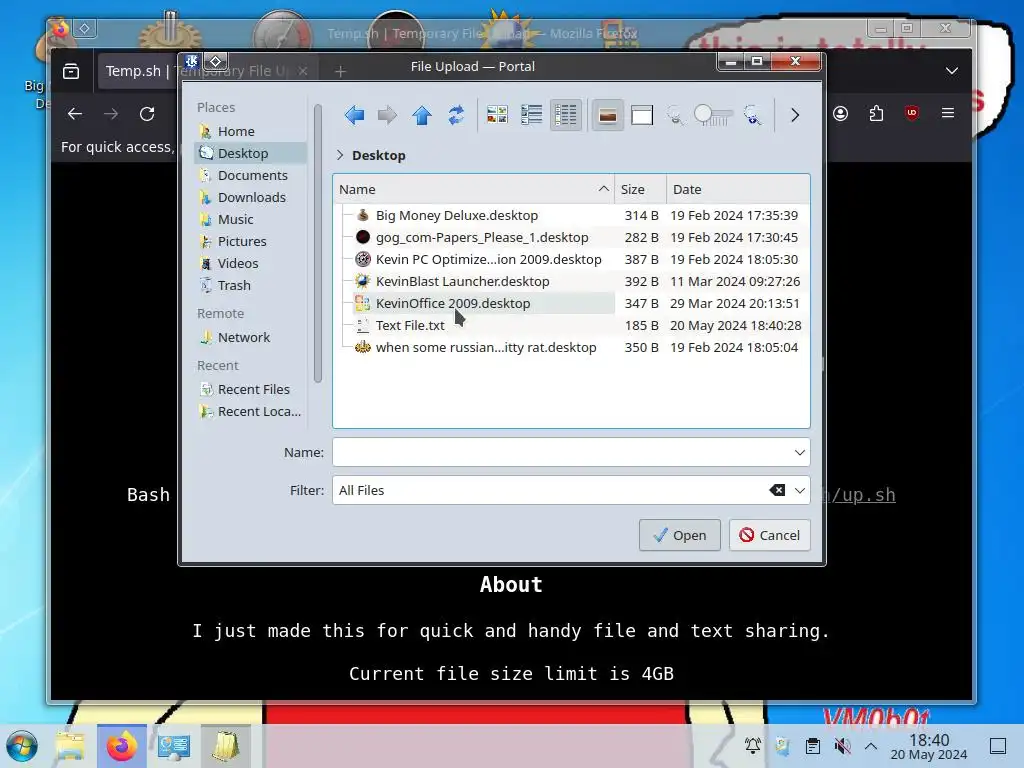Open Recent Locations entry
Viewport: 1024px width, 768px height.
click(250, 411)
